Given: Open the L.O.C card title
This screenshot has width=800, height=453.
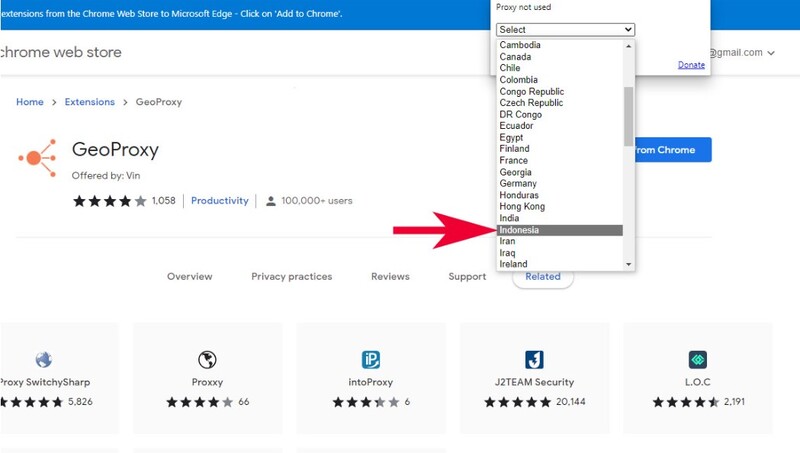Looking at the screenshot, I should 697,382.
